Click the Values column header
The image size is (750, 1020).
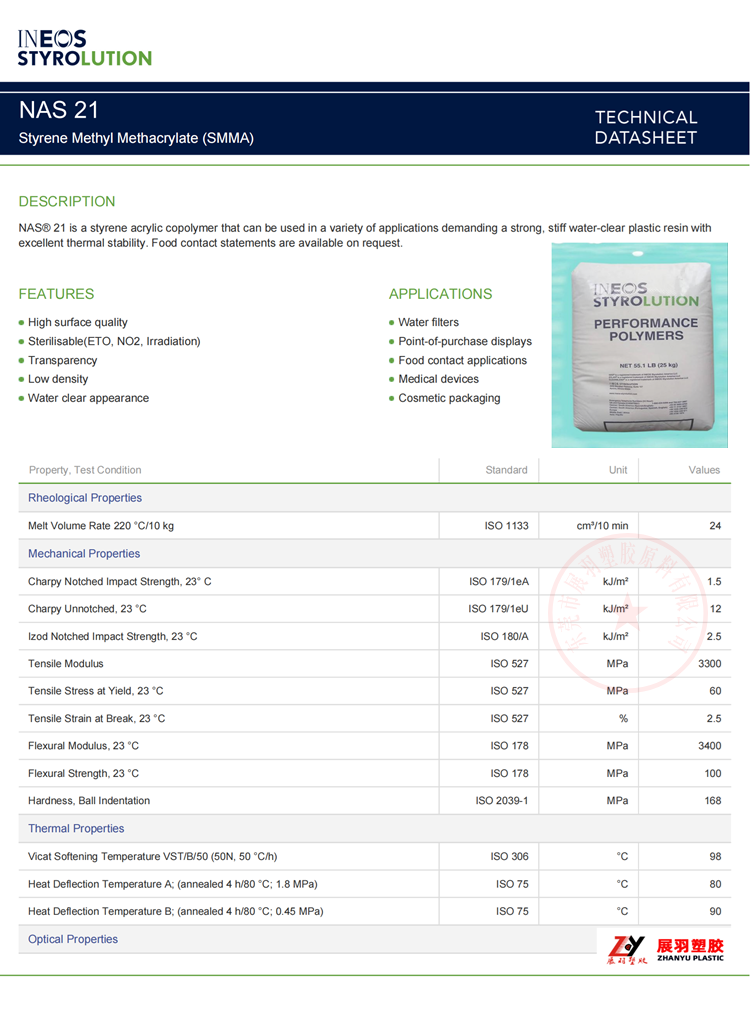point(704,470)
